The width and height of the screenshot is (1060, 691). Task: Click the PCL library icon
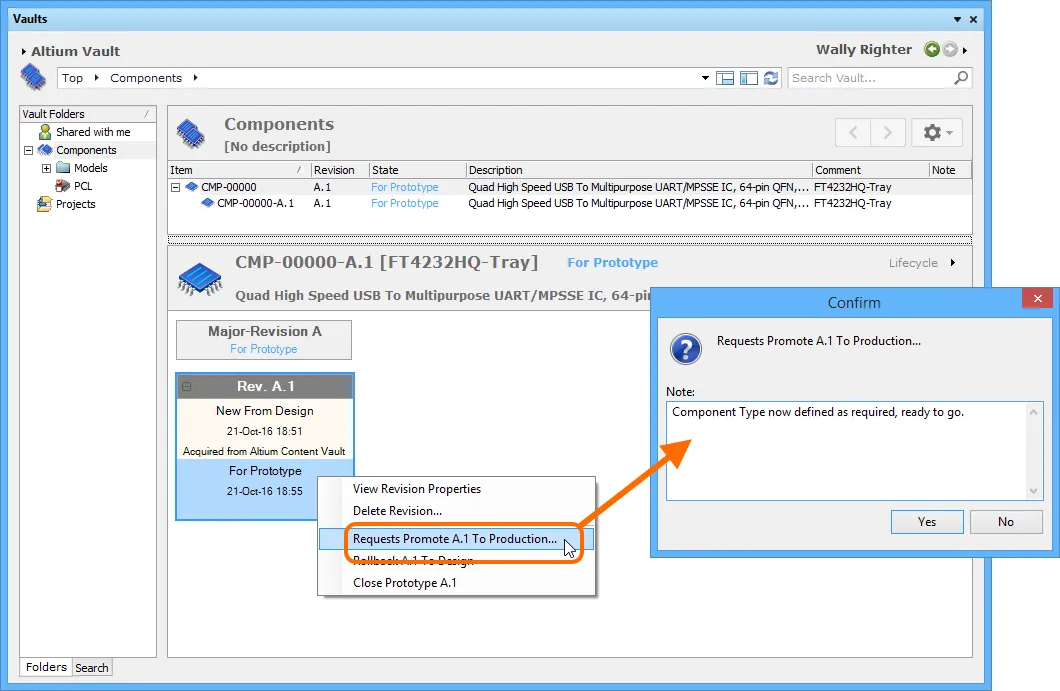click(63, 186)
